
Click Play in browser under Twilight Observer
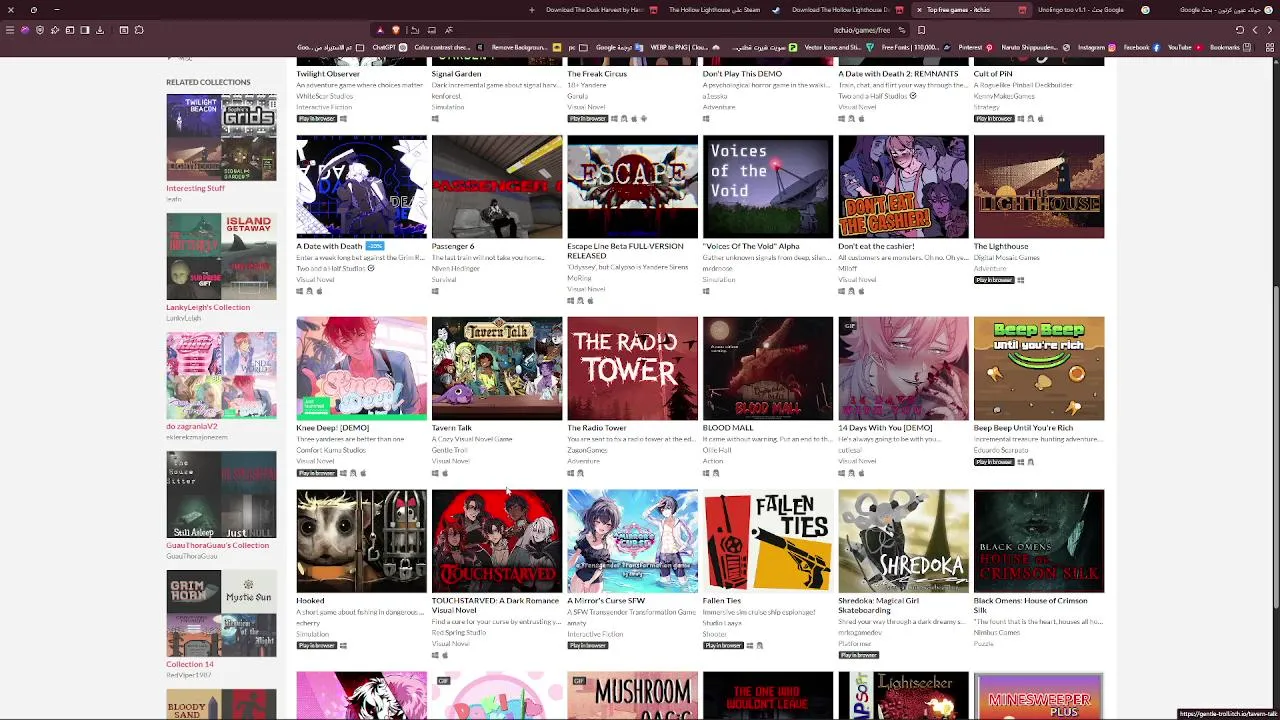point(316,119)
